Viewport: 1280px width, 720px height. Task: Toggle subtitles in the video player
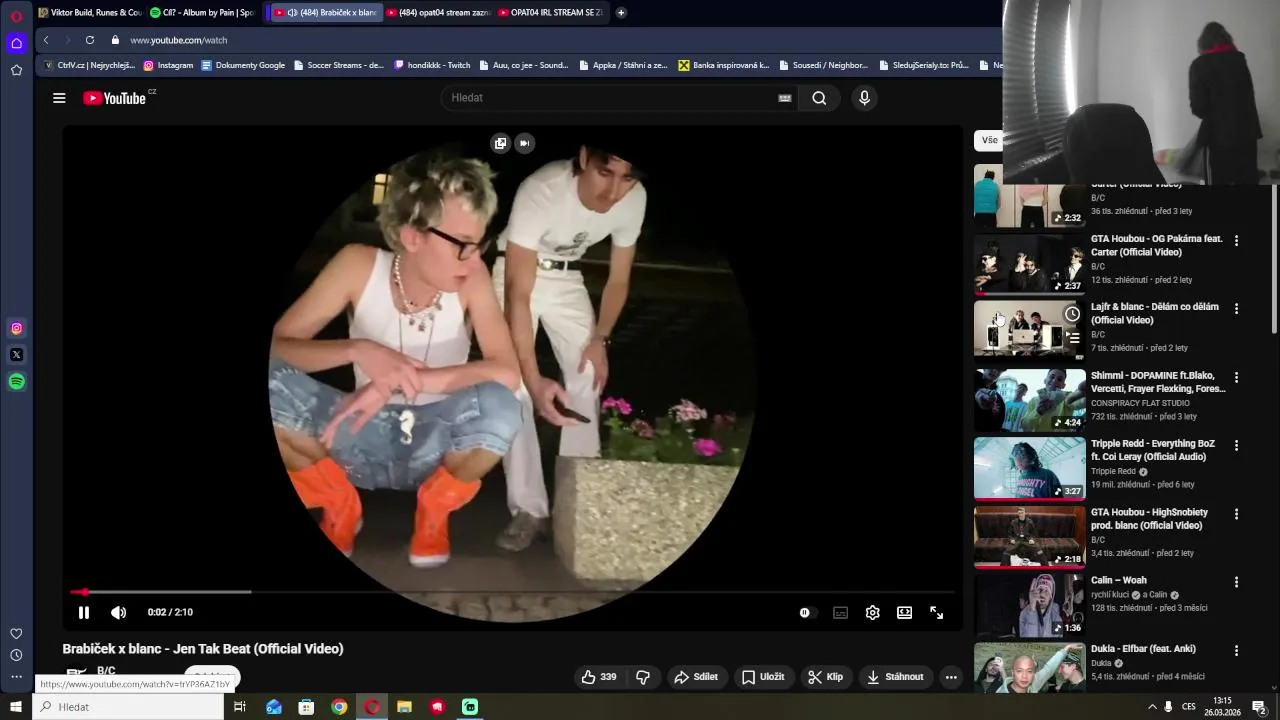(x=840, y=613)
